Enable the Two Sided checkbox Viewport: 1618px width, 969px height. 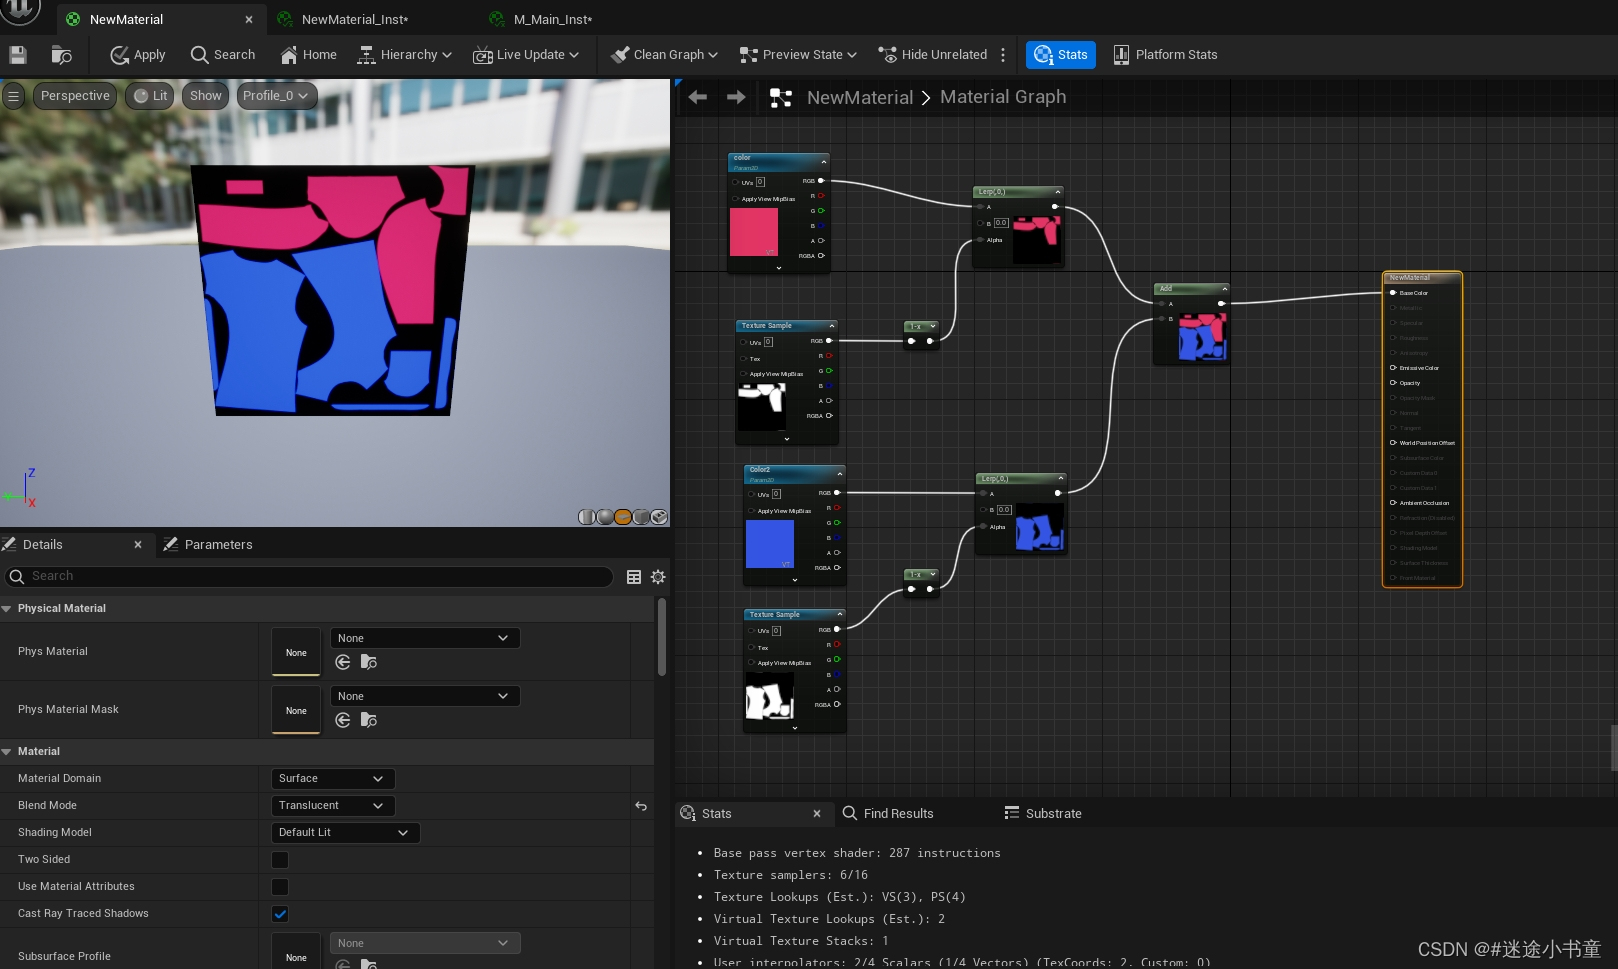pyautogui.click(x=280, y=860)
